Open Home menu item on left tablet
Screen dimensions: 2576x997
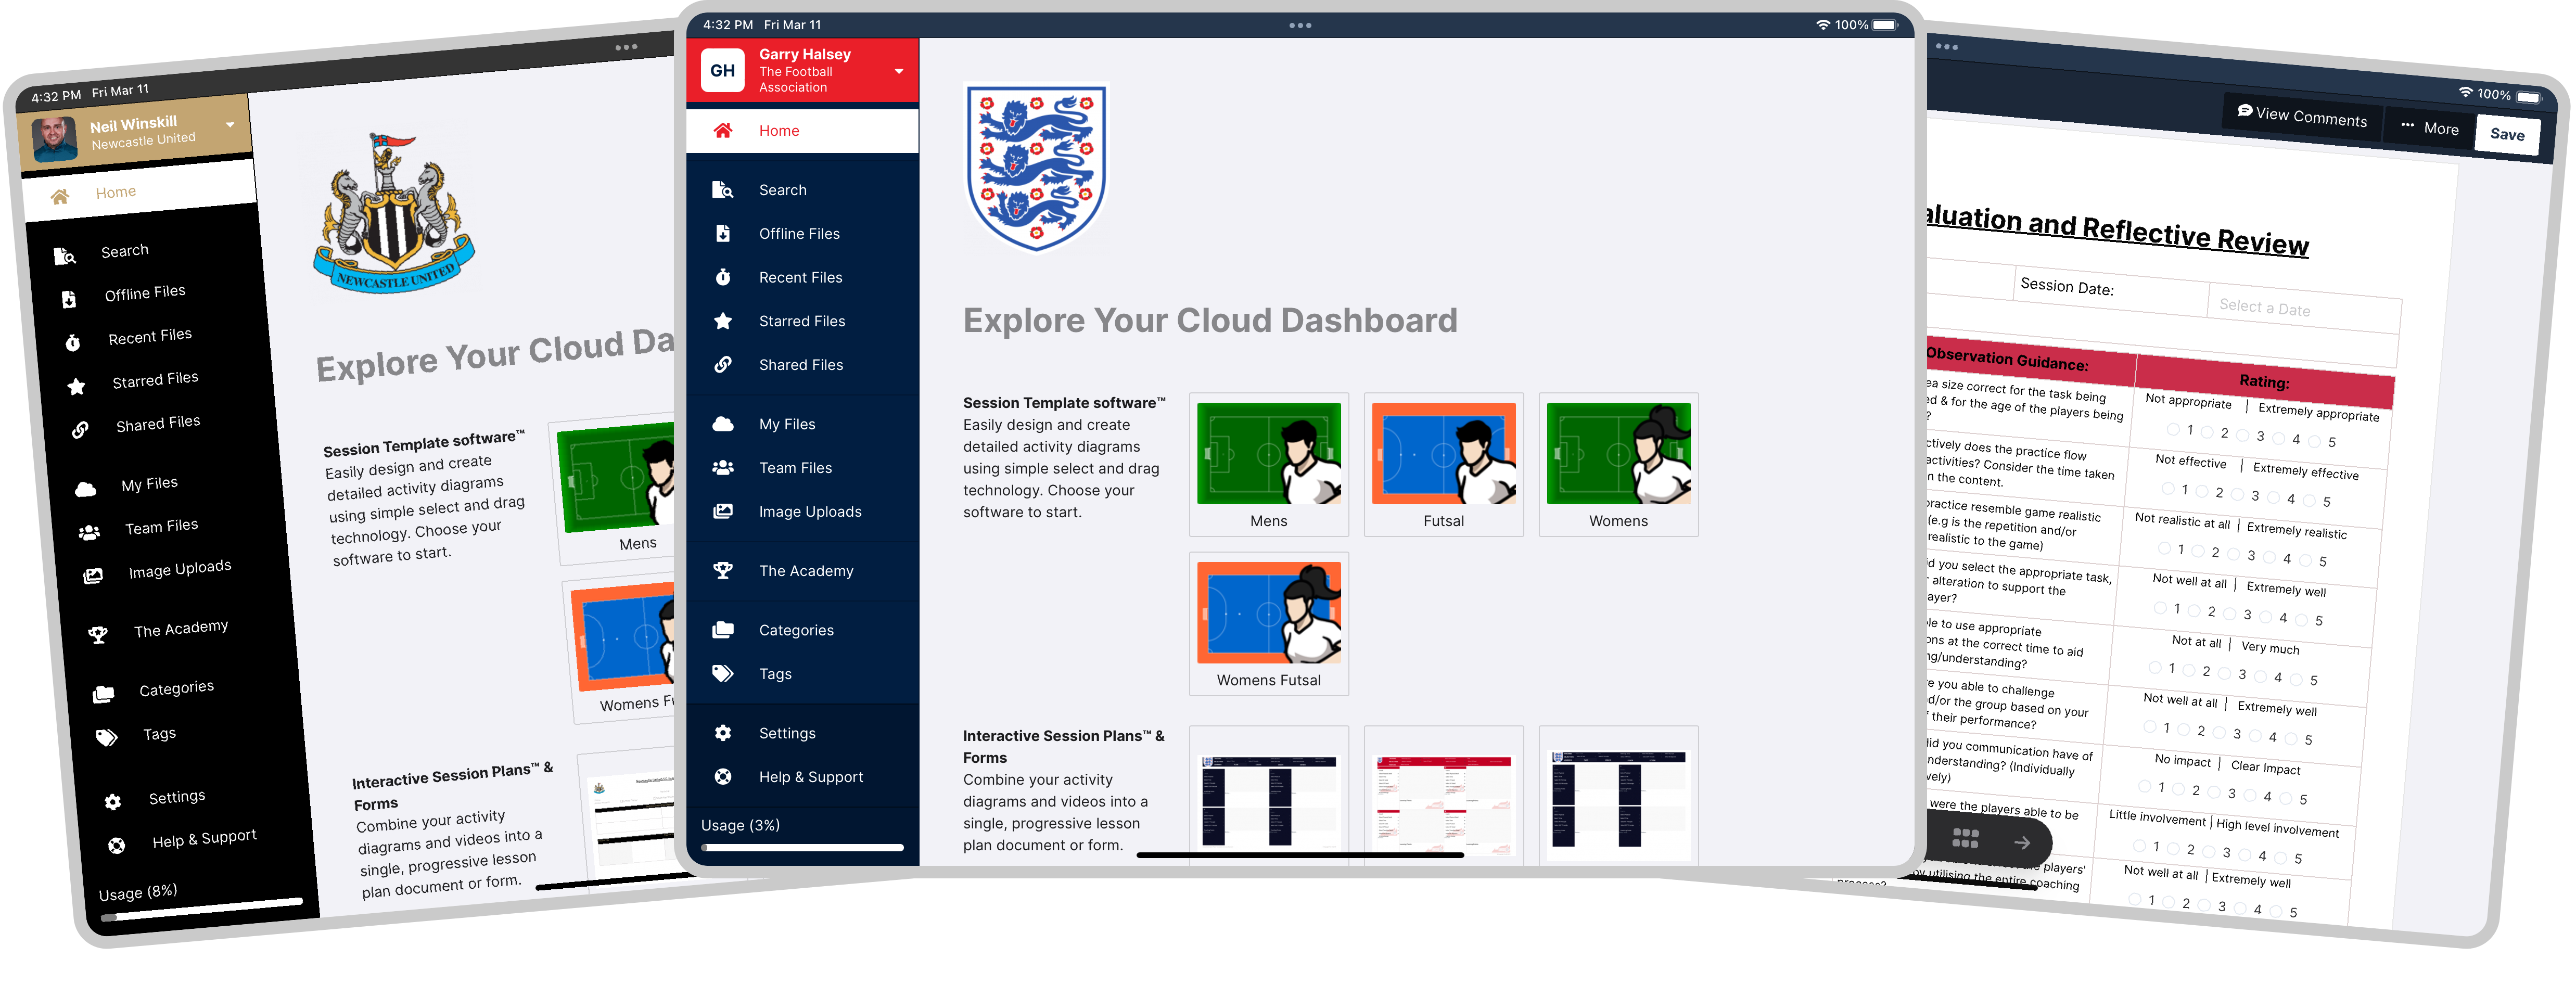pyautogui.click(x=139, y=192)
